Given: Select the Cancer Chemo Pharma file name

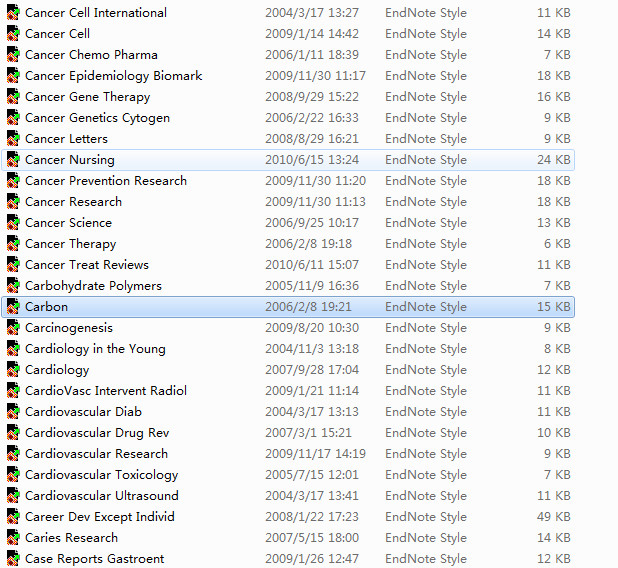Looking at the screenshot, I should click(x=91, y=54).
